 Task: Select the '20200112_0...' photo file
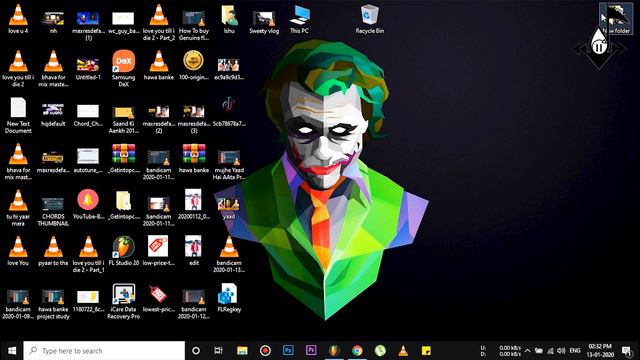(193, 200)
